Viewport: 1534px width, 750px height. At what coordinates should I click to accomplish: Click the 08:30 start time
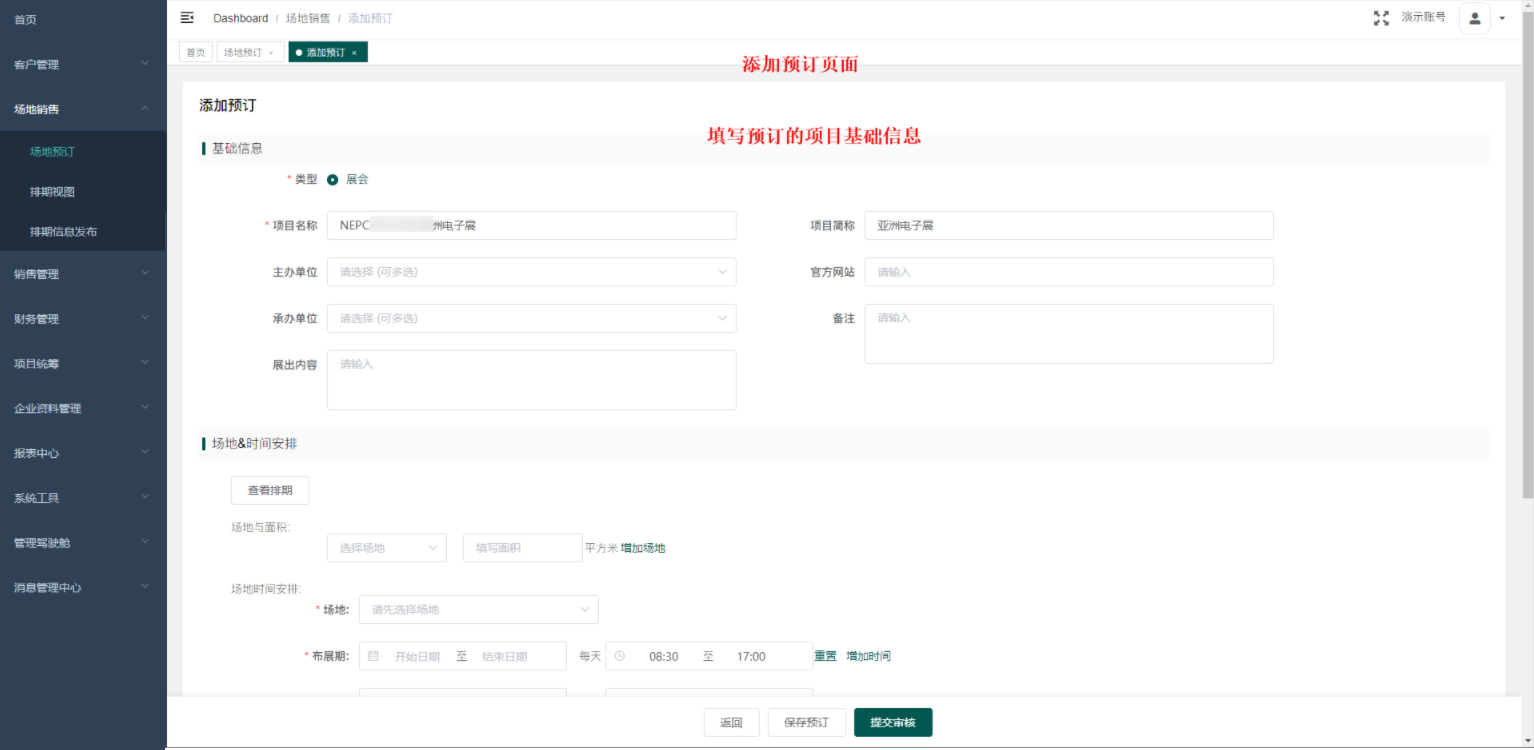664,657
